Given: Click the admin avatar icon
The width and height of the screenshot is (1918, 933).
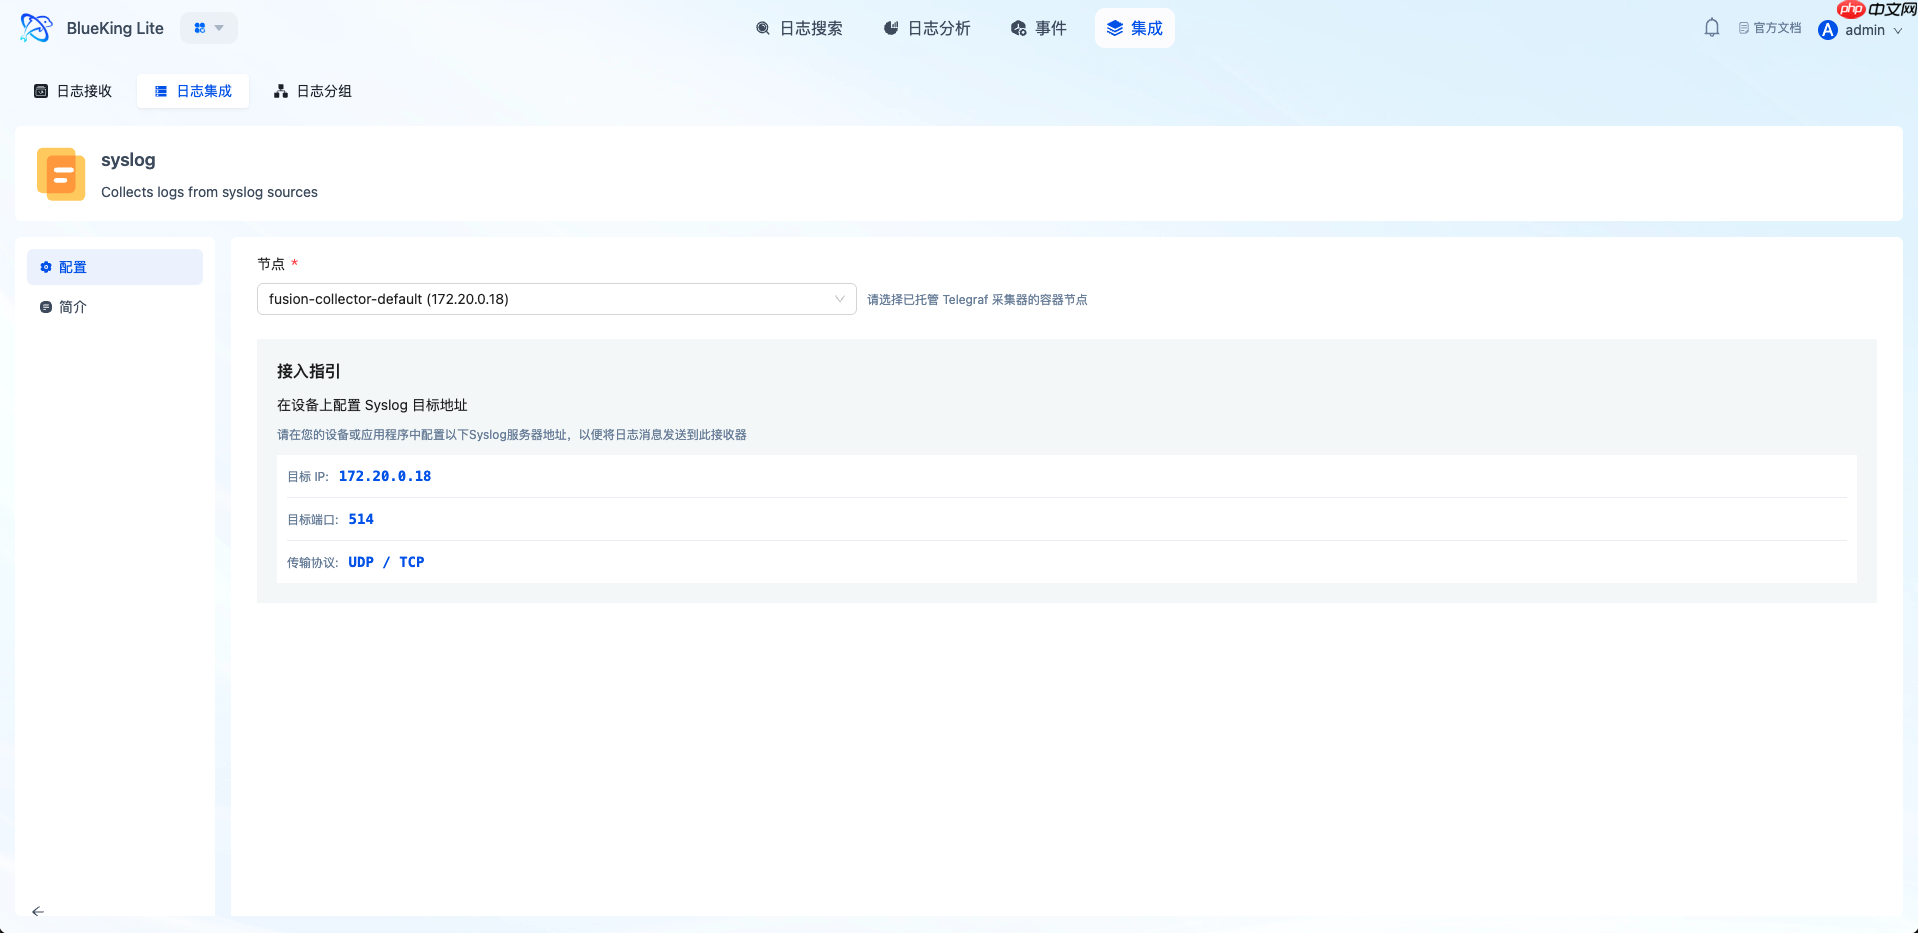Looking at the screenshot, I should click(1827, 29).
